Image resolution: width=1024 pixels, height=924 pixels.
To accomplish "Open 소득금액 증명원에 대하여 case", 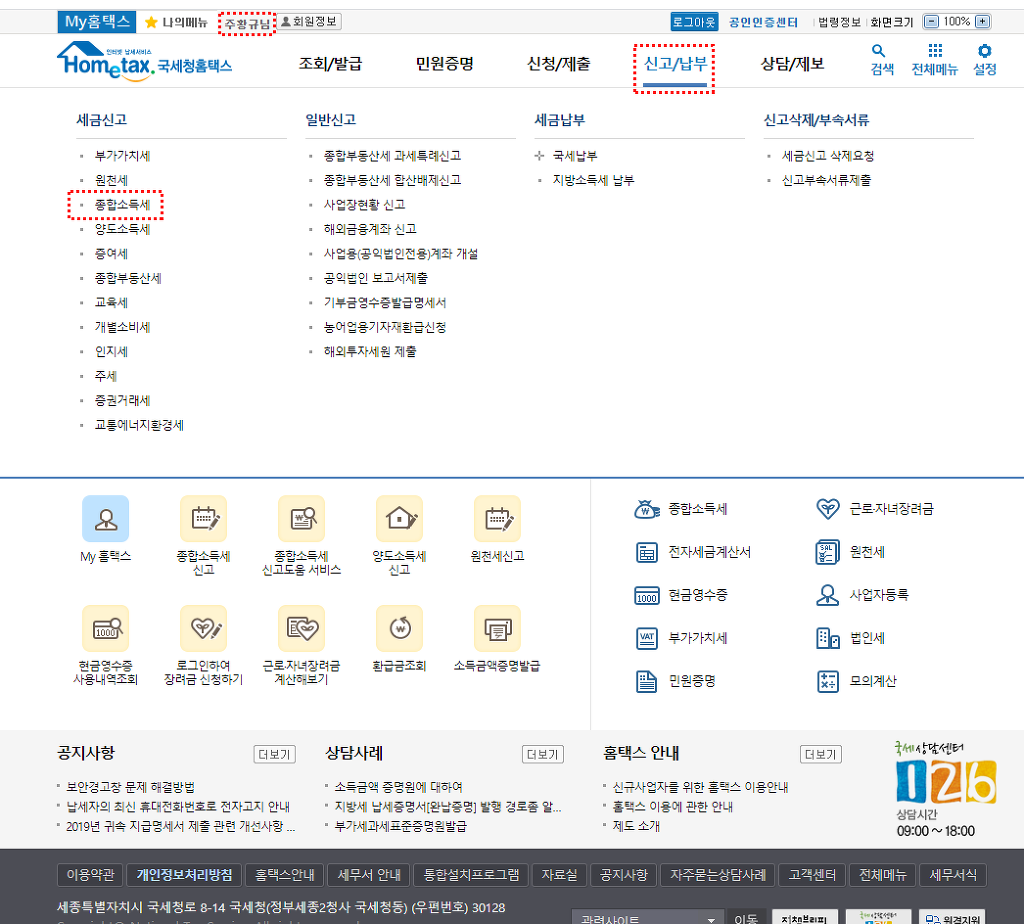I will (x=398, y=787).
